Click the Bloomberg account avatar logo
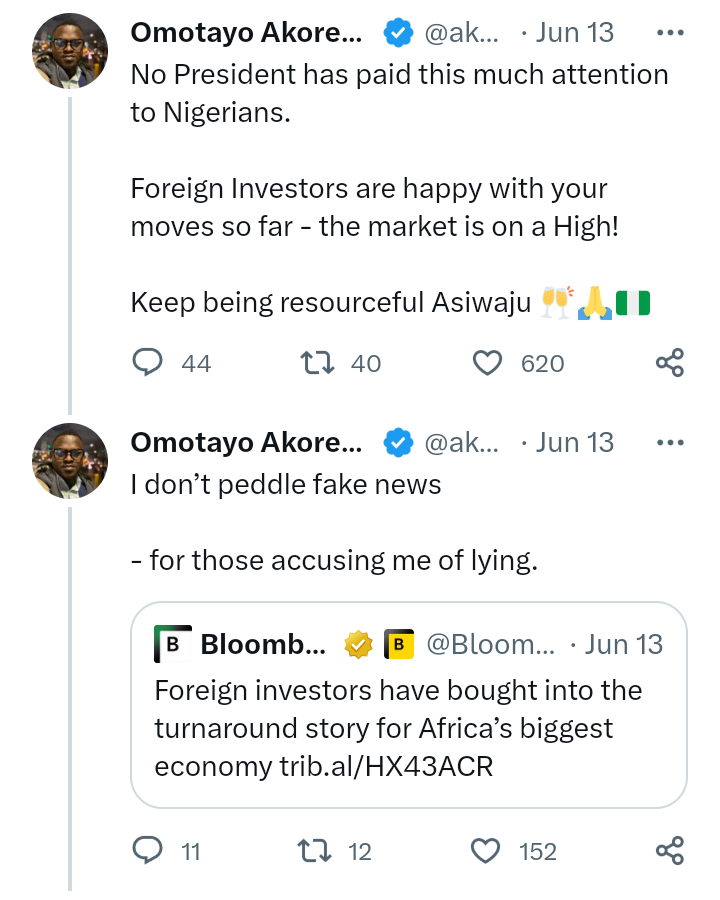The image size is (720, 900). click(172, 645)
